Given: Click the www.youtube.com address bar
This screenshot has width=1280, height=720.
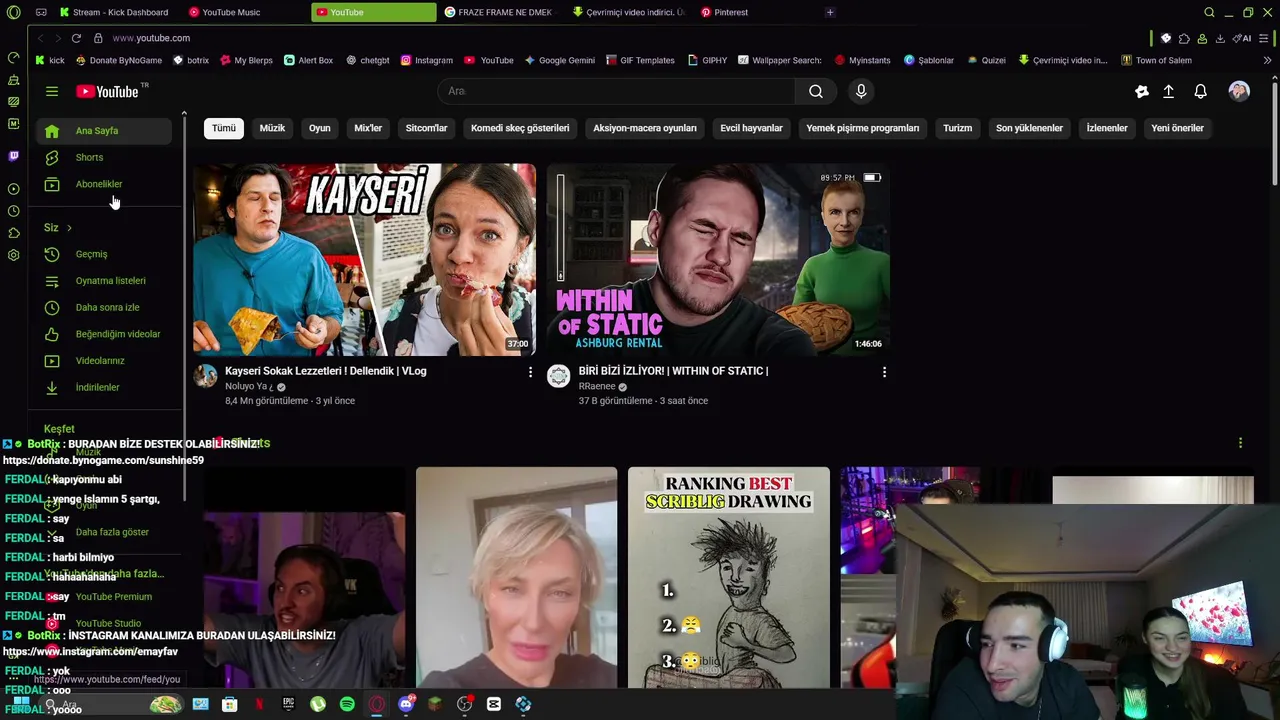Looking at the screenshot, I should coord(151,38).
